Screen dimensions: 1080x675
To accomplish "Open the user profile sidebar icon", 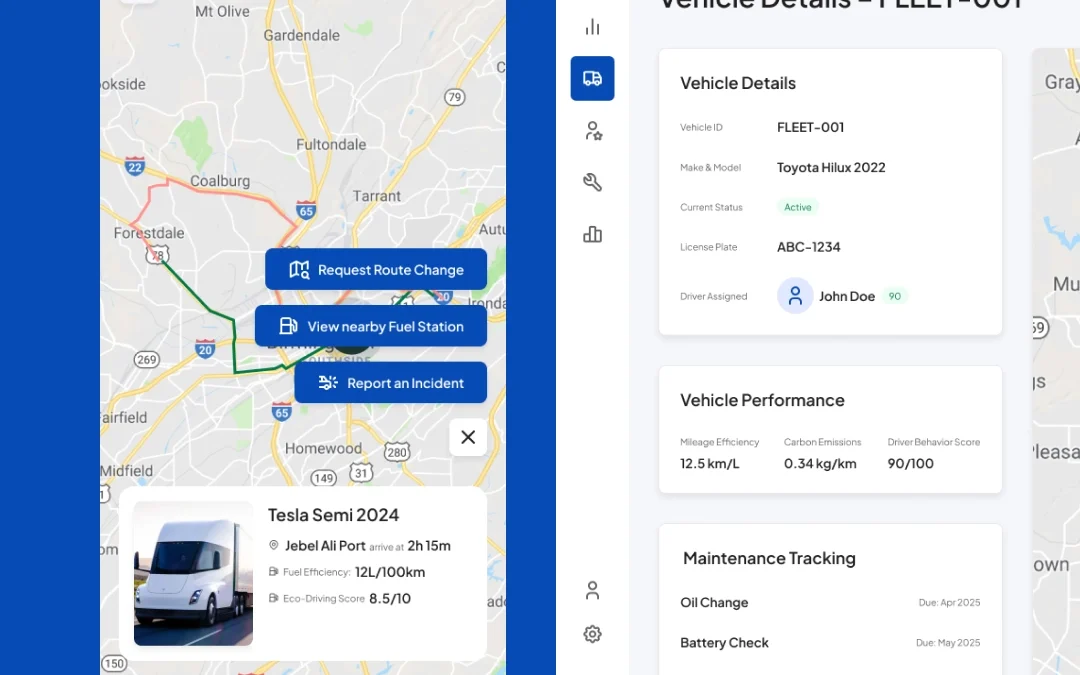I will pyautogui.click(x=592, y=590).
